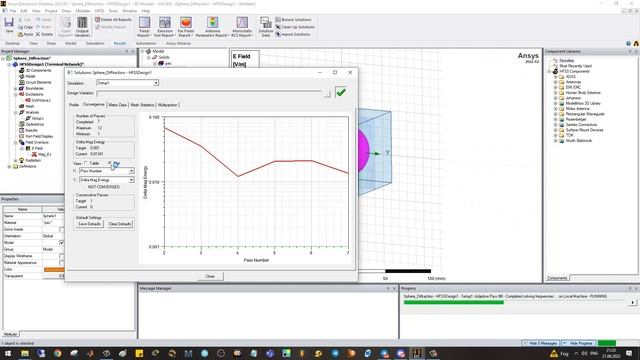Click the green checkmark in Solutions dialog
This screenshot has width=640, height=360.
(x=341, y=92)
